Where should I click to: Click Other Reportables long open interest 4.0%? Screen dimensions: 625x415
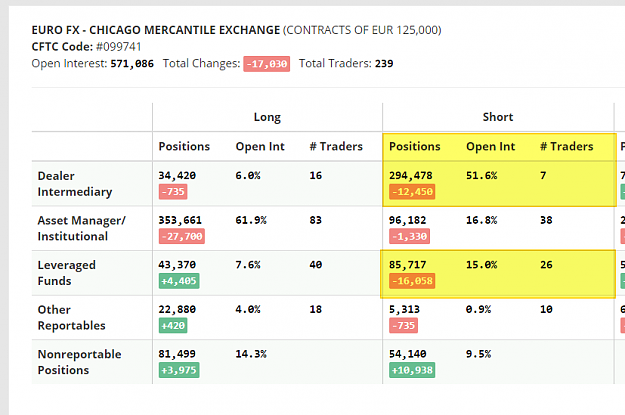coord(248,310)
